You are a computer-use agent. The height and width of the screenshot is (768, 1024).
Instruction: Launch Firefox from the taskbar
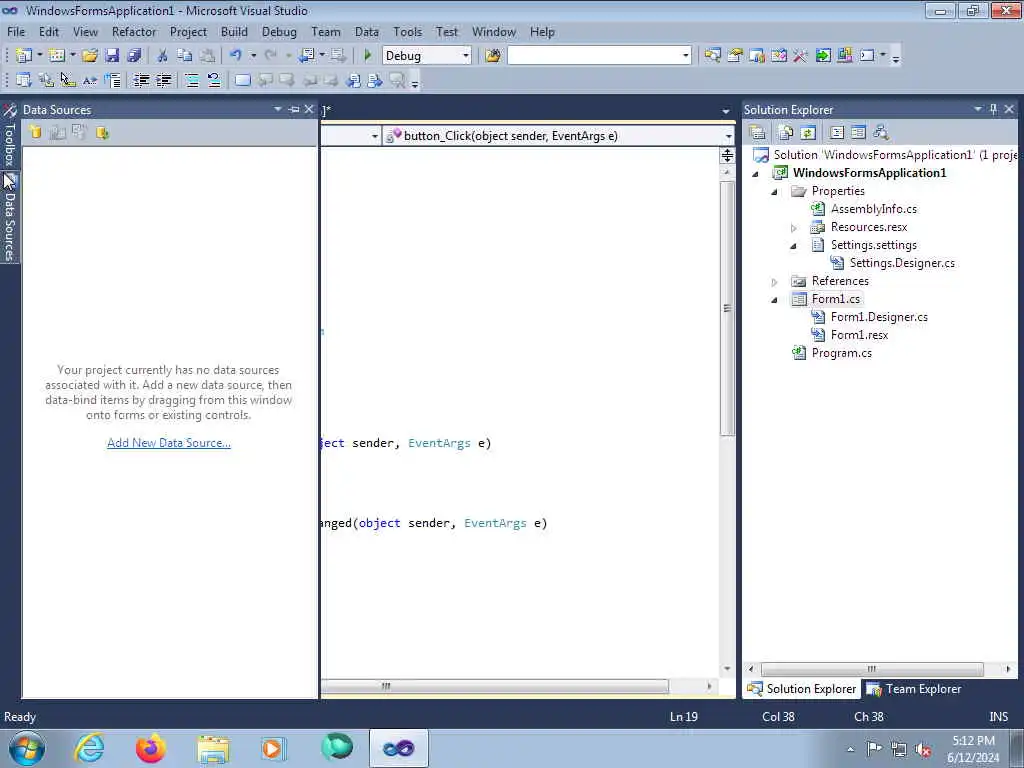(x=151, y=748)
